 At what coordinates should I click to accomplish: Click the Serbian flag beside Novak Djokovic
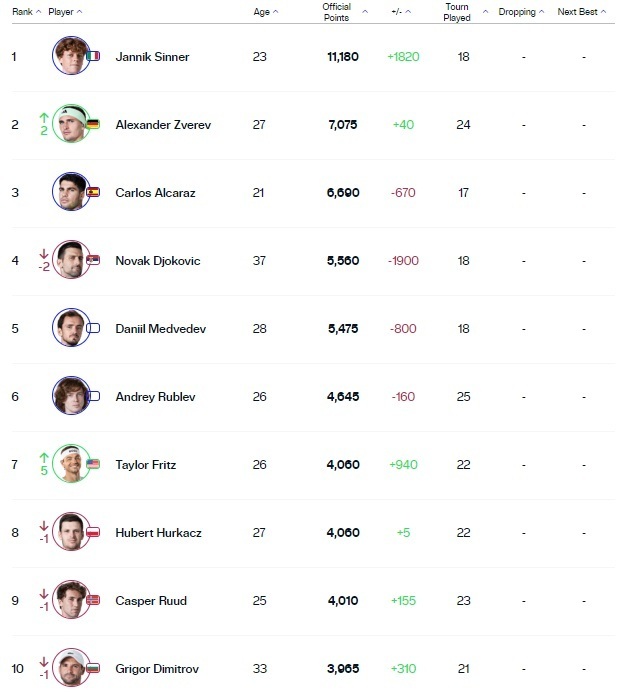tap(93, 260)
